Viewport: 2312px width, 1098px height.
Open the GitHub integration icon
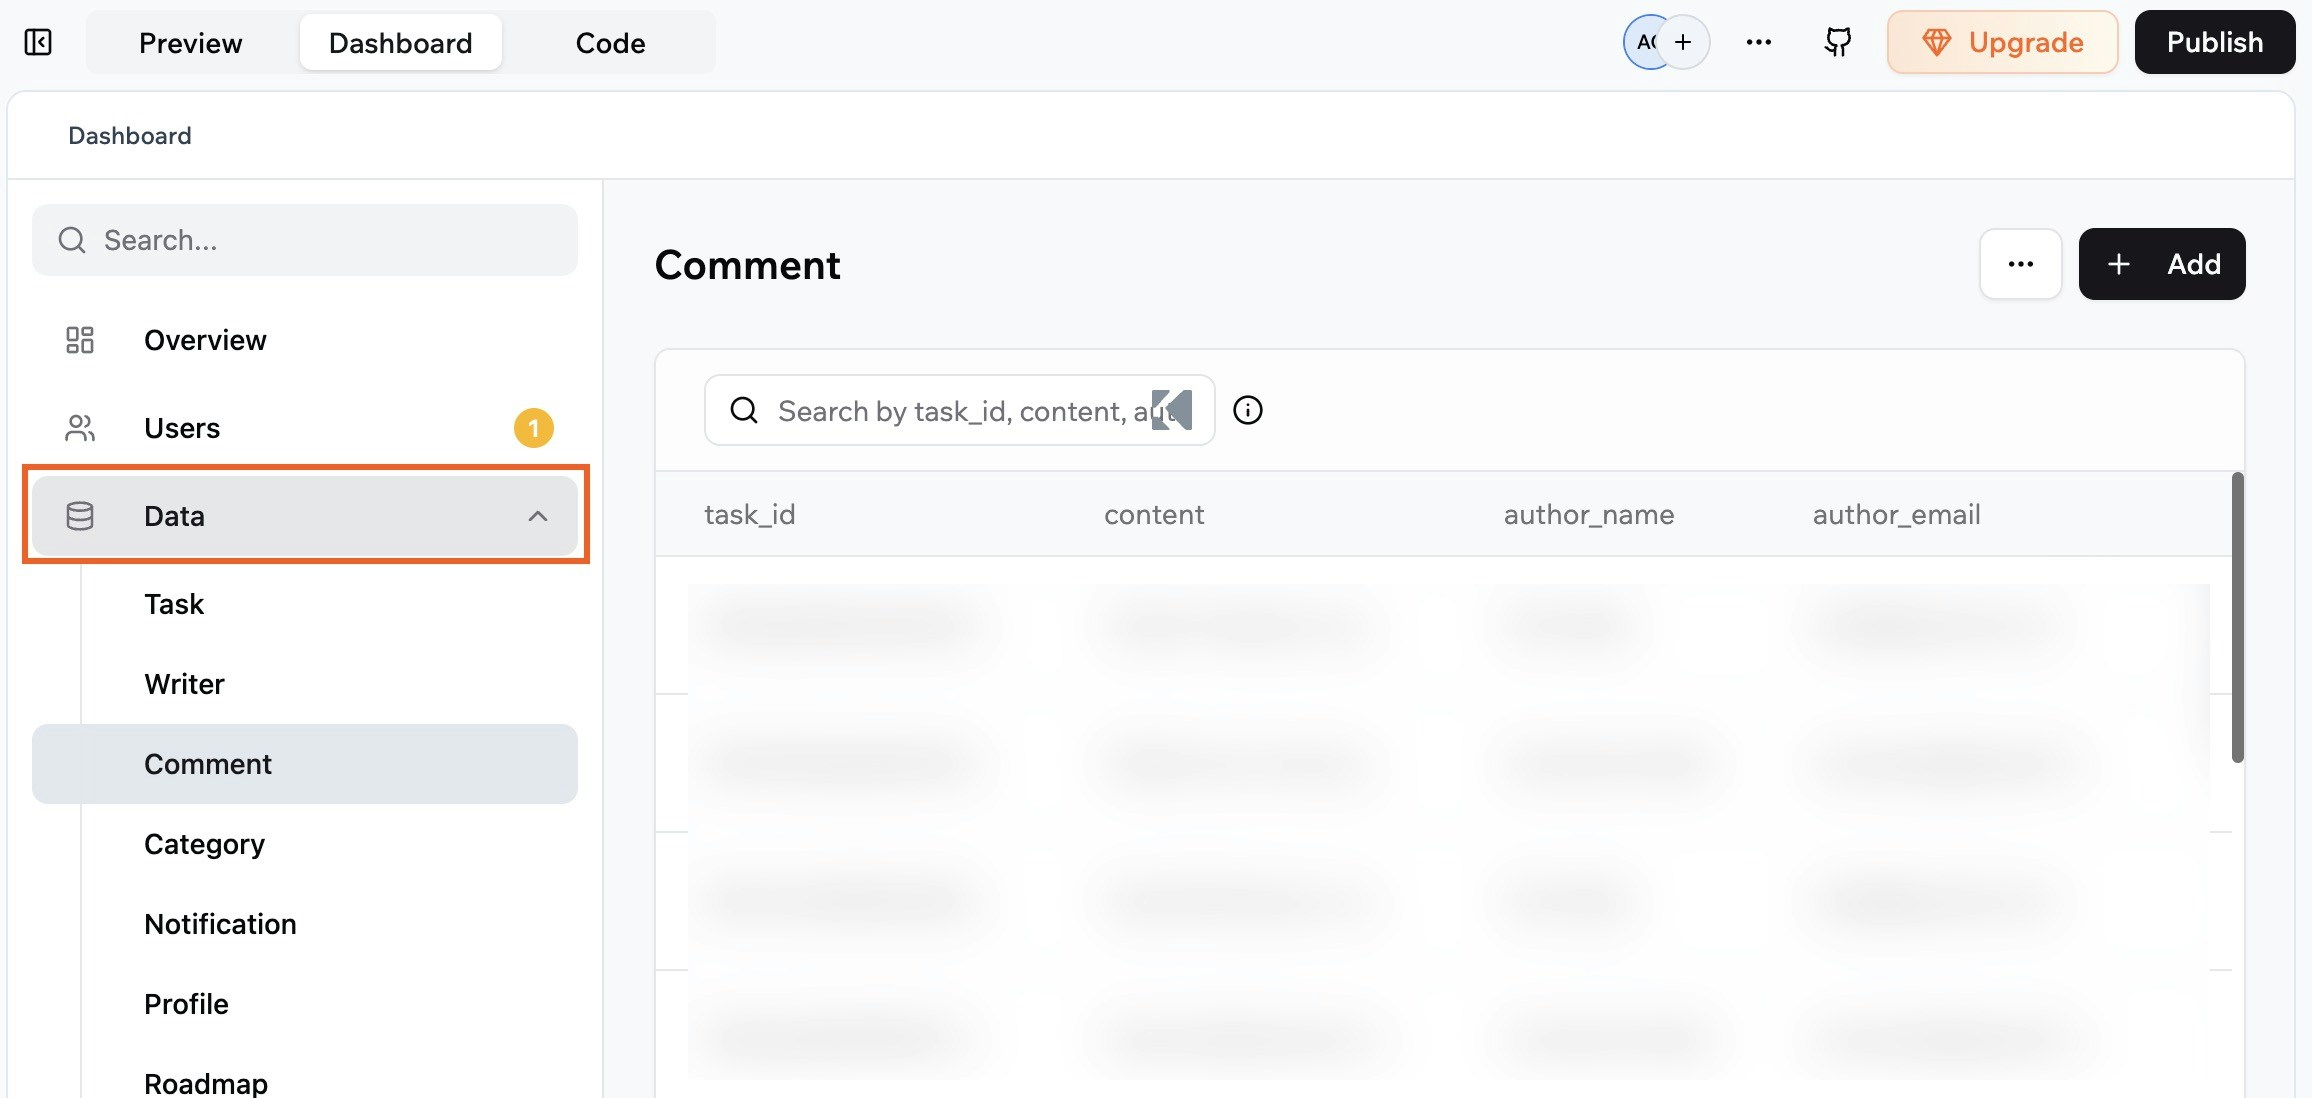tap(1838, 42)
